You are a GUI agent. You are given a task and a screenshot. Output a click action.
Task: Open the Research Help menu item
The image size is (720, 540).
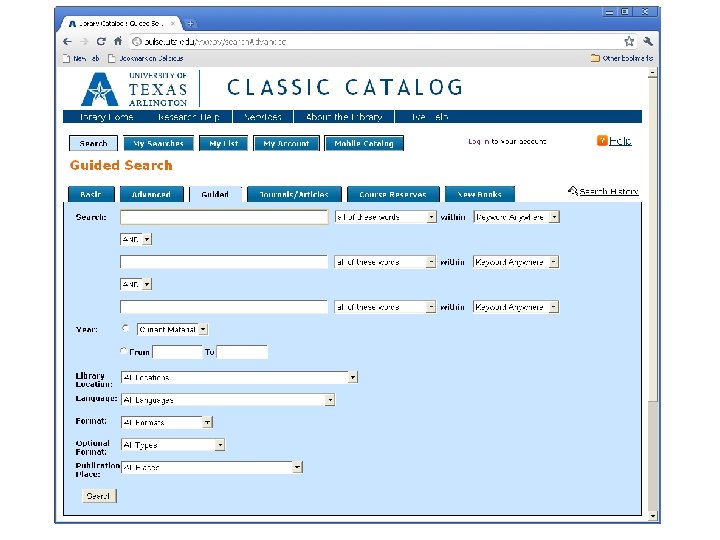click(x=188, y=117)
